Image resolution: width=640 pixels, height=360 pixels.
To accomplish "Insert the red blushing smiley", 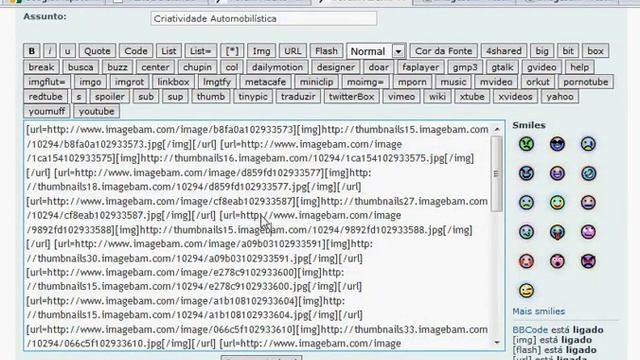I will [x=527, y=261].
